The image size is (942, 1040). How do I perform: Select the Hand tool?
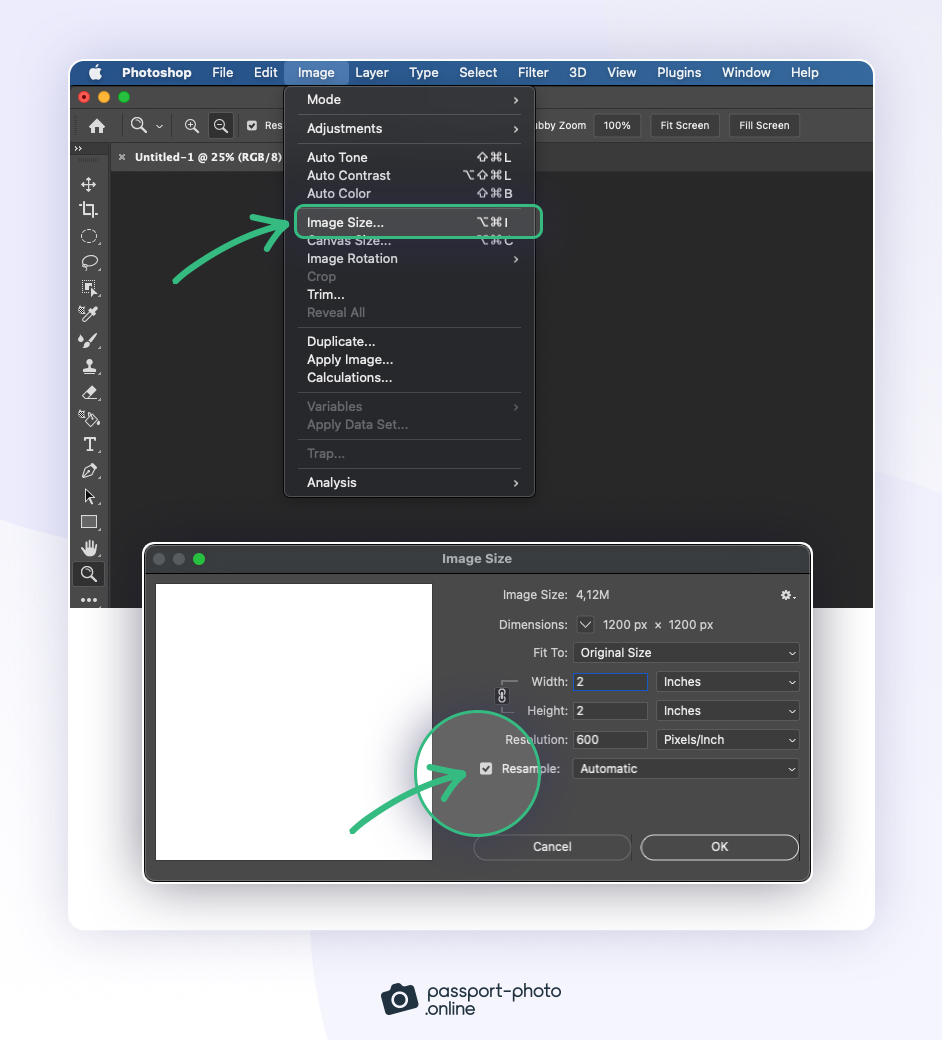coord(89,547)
